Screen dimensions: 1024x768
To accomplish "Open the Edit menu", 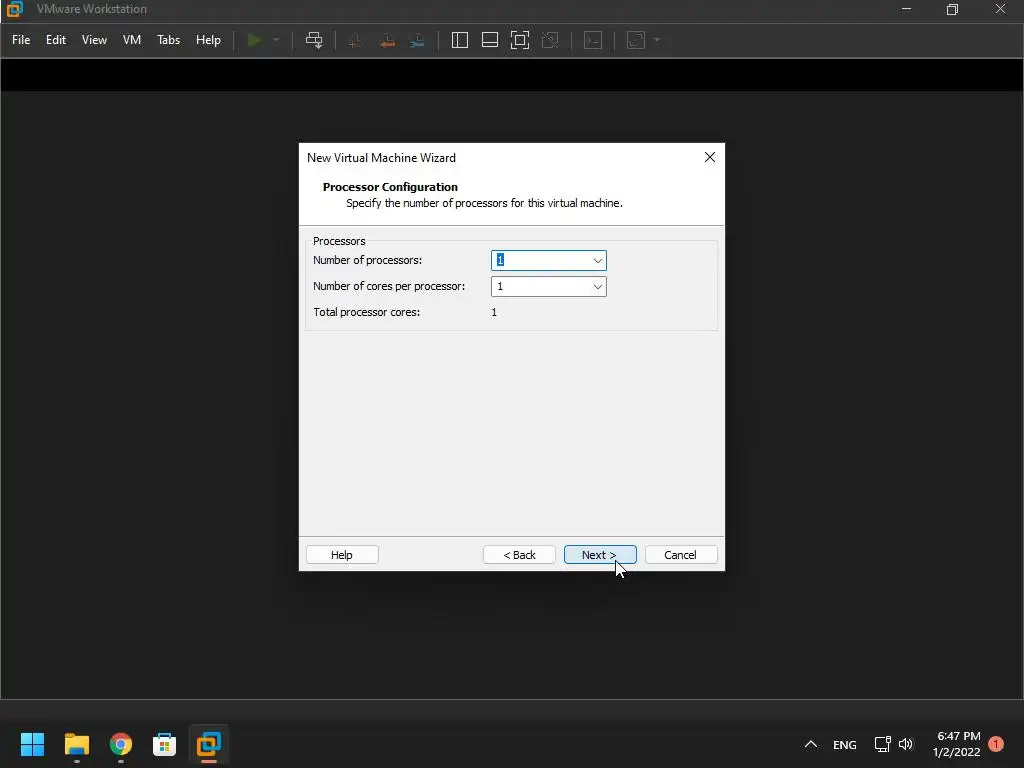I will point(56,40).
